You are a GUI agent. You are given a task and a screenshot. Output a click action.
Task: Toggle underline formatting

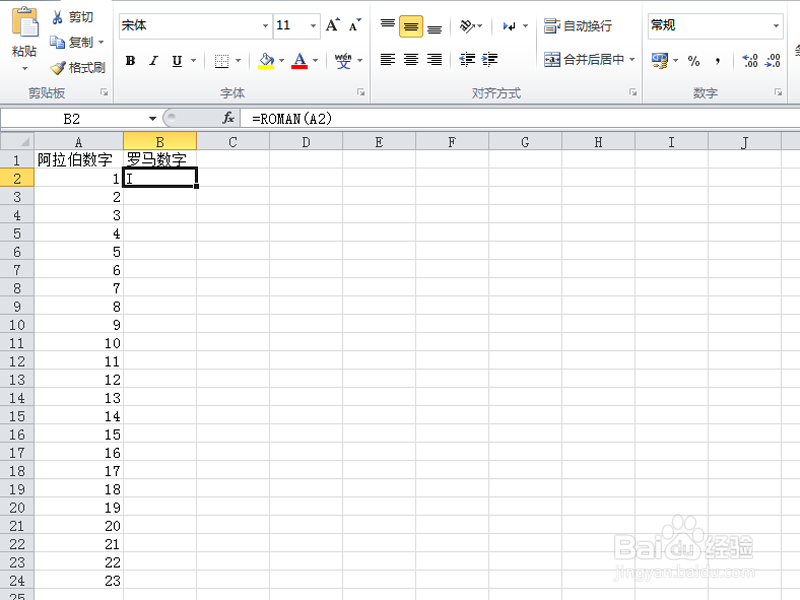[x=177, y=61]
